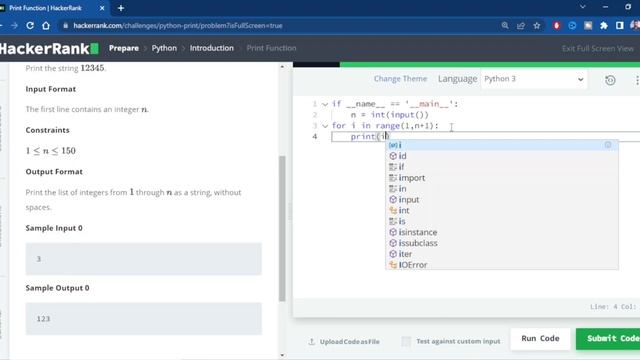The width and height of the screenshot is (640, 360).
Task: Click the tab search chevron in title bar
Action: point(583,7)
